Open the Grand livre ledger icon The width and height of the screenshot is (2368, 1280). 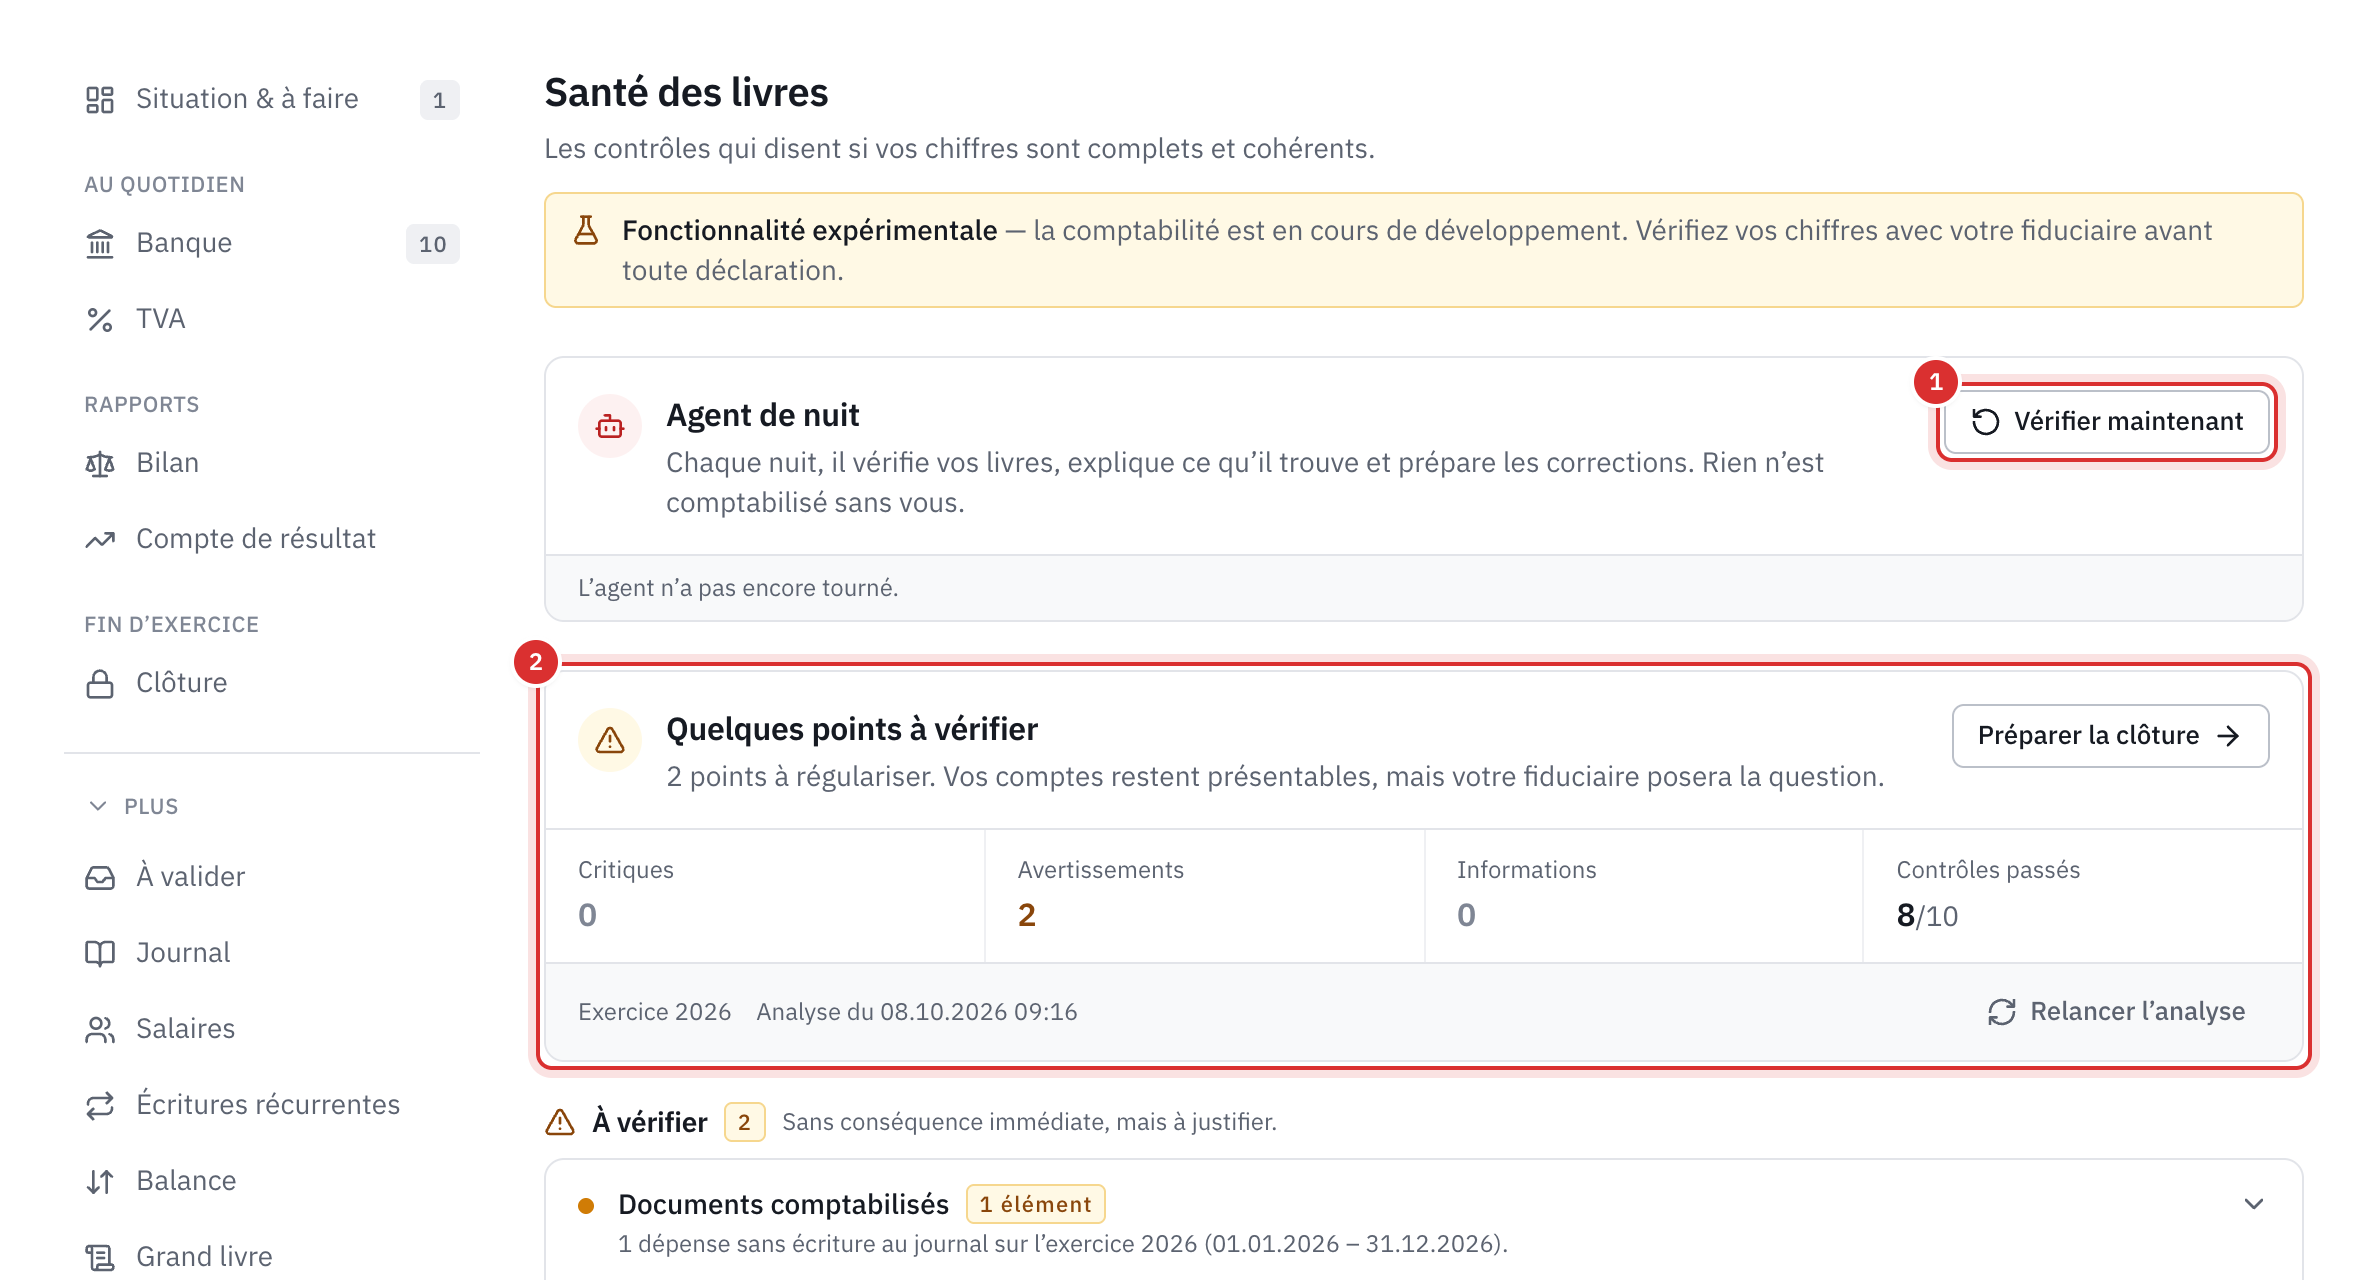100,1257
